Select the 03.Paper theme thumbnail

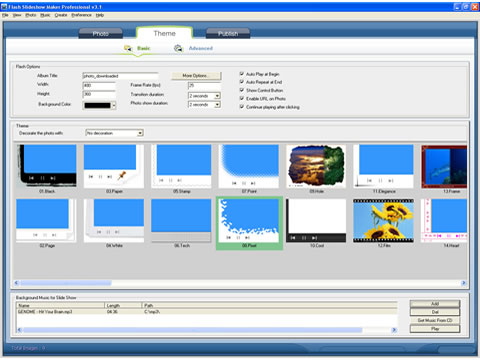coord(114,166)
